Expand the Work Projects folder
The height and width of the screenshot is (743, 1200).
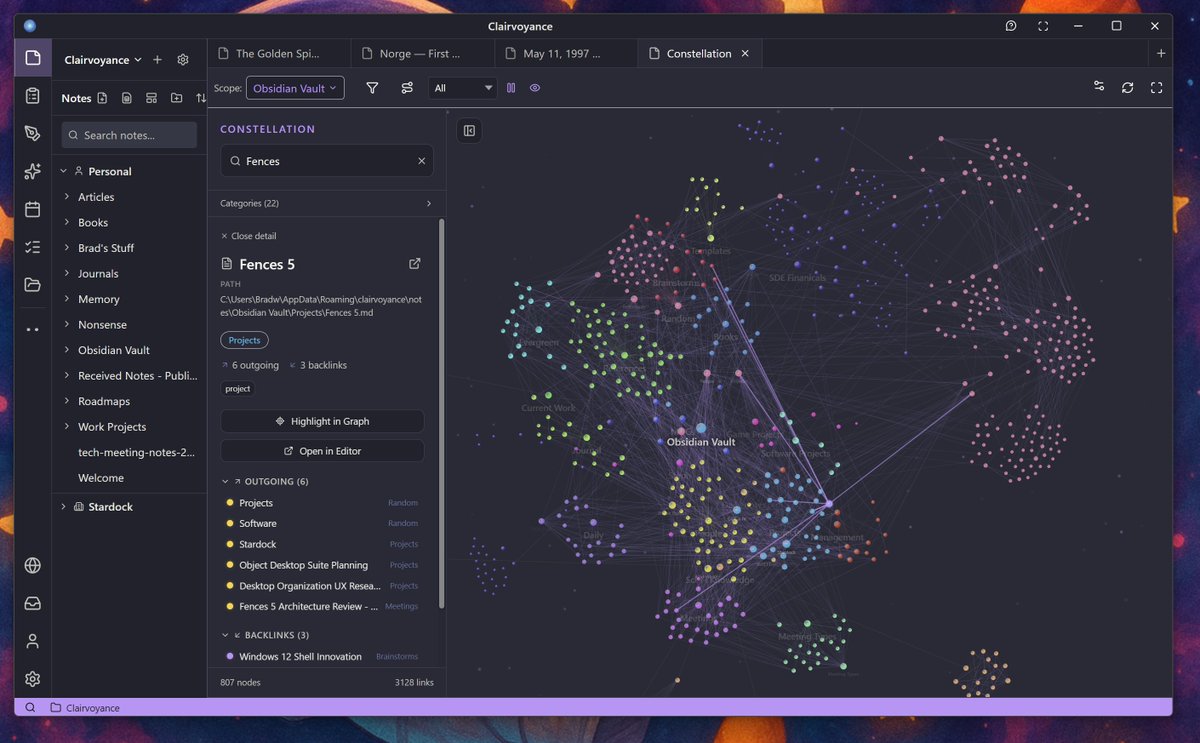pyautogui.click(x=67, y=427)
